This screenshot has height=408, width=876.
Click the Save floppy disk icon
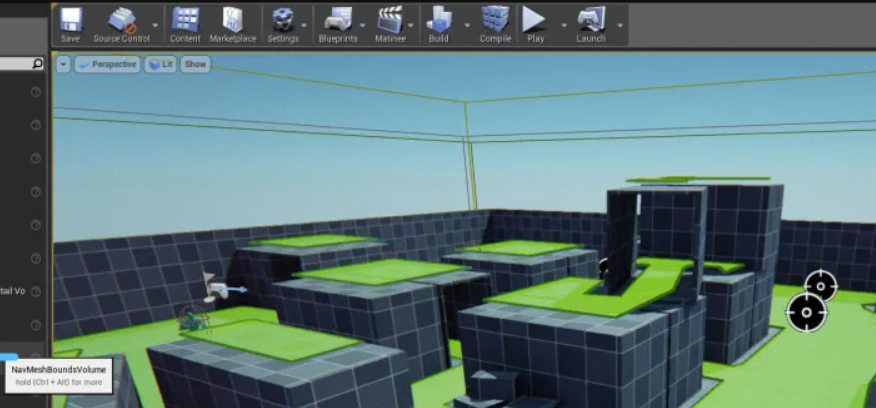coord(70,25)
